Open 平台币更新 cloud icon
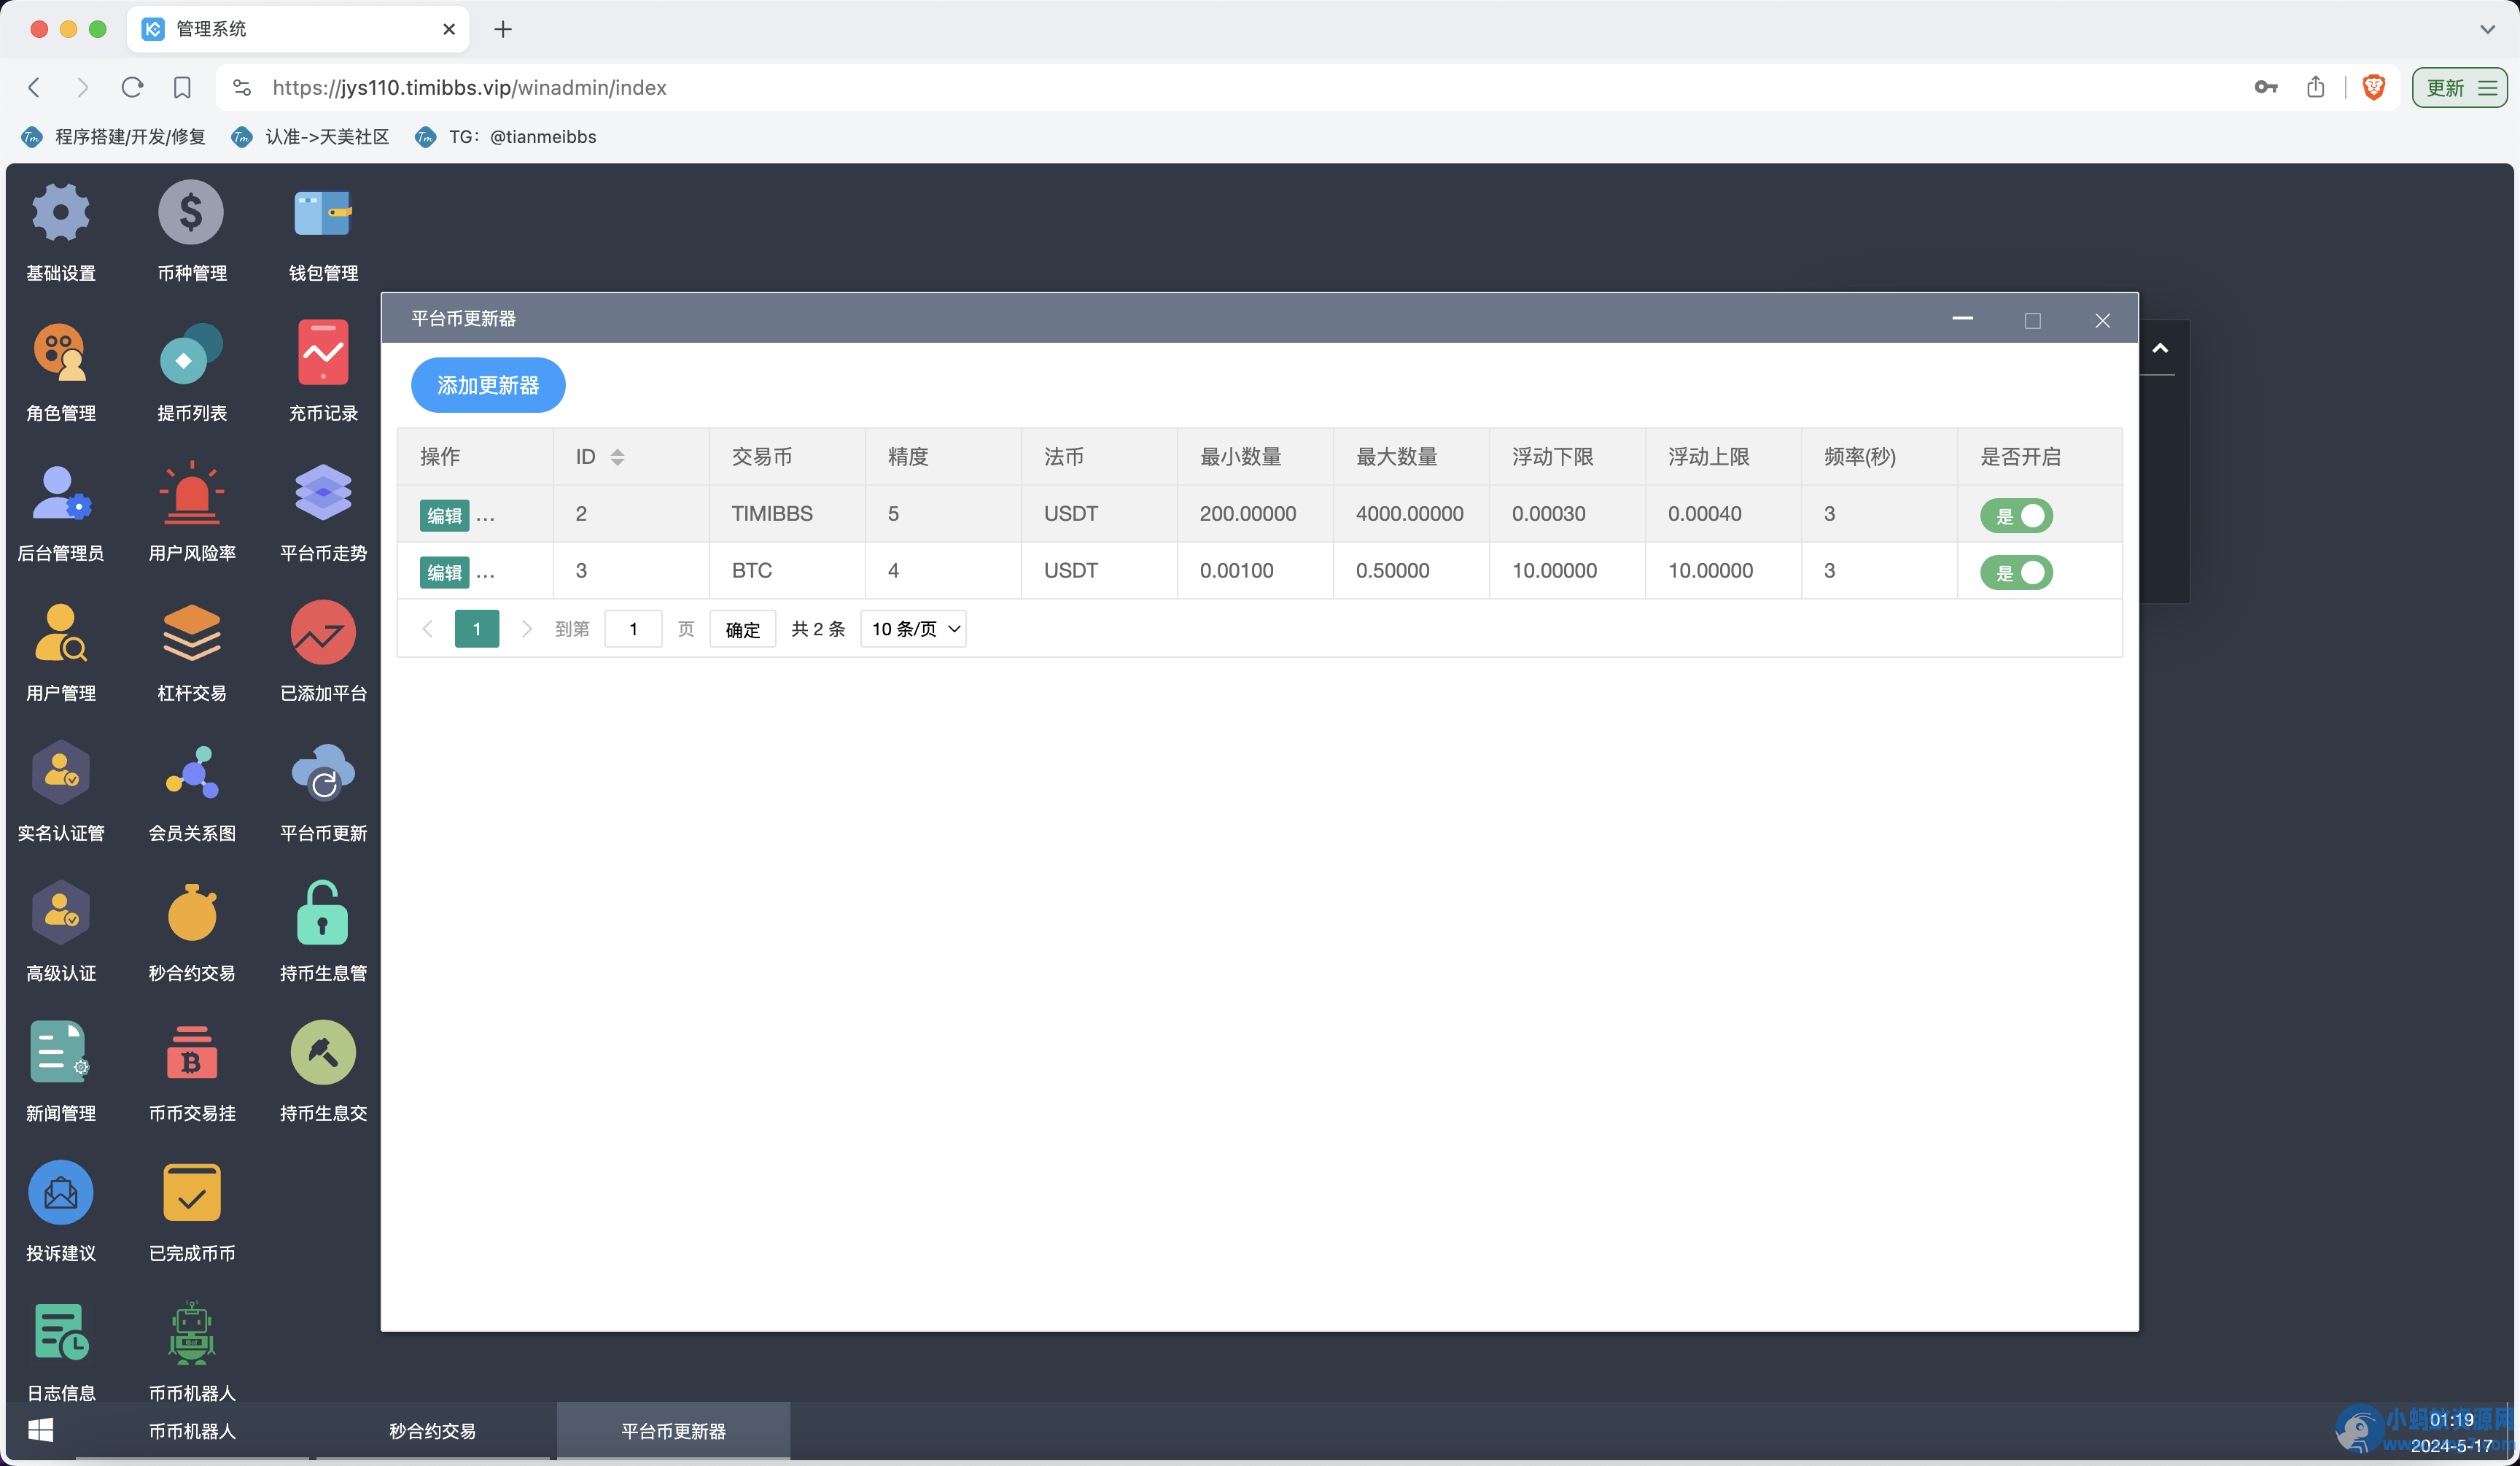 [x=322, y=772]
